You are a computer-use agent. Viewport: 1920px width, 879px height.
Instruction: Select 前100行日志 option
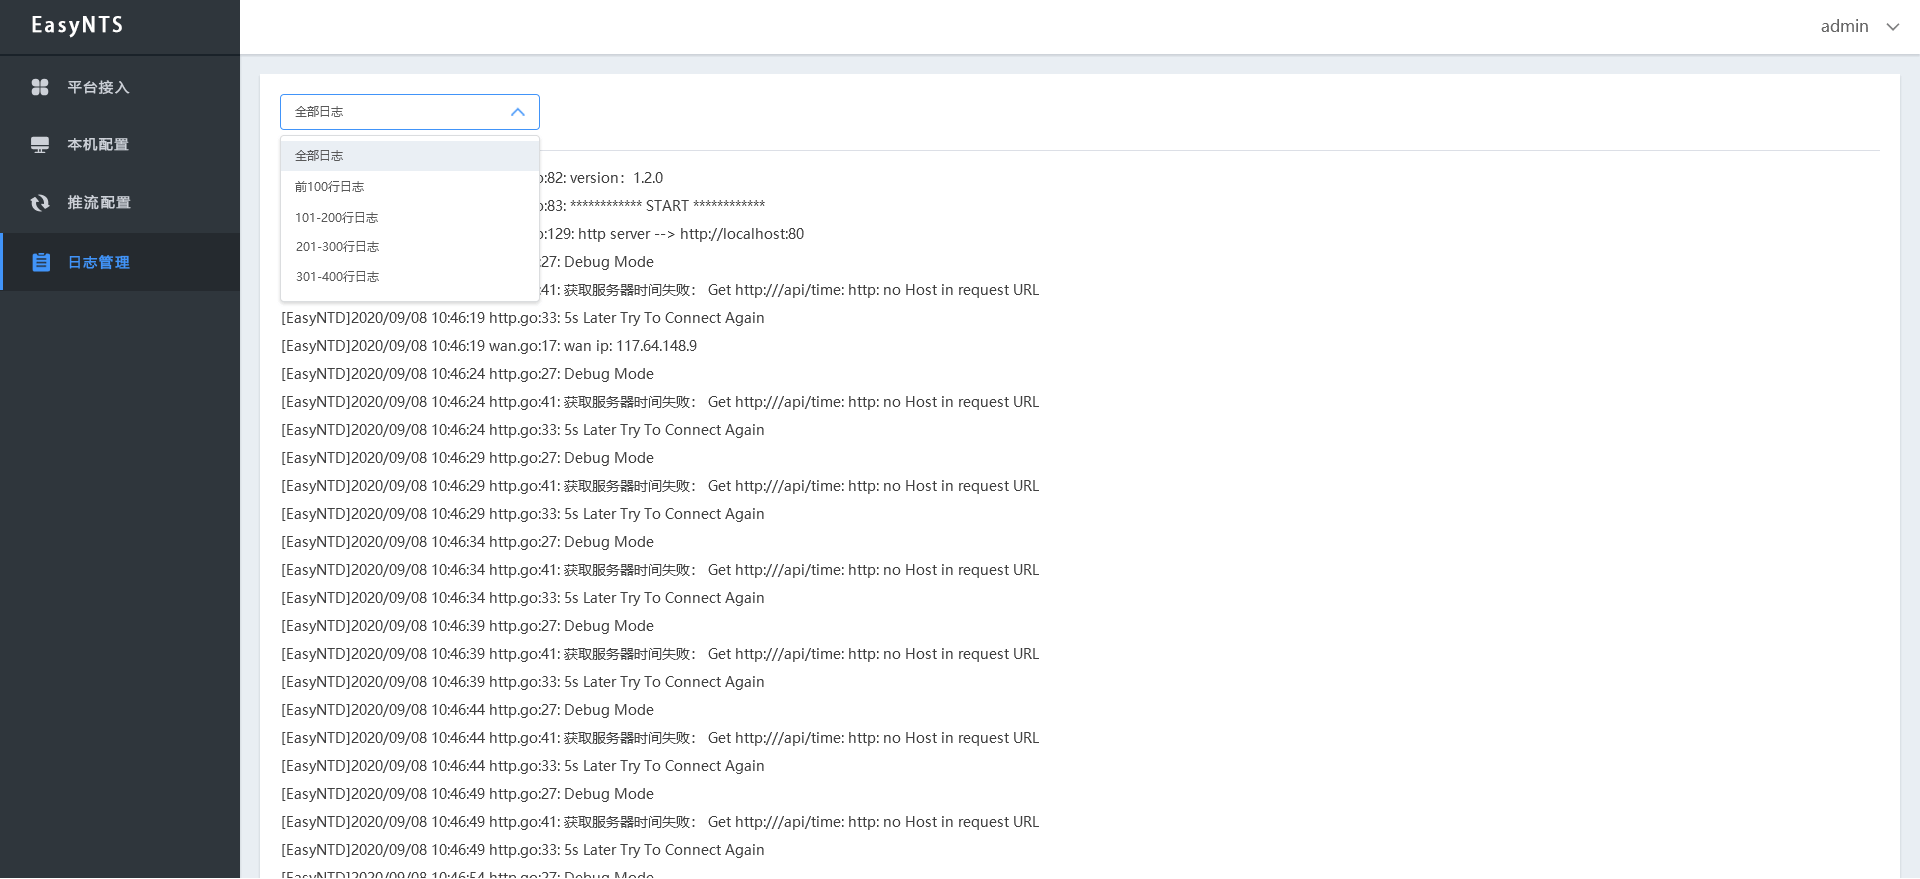pos(329,187)
